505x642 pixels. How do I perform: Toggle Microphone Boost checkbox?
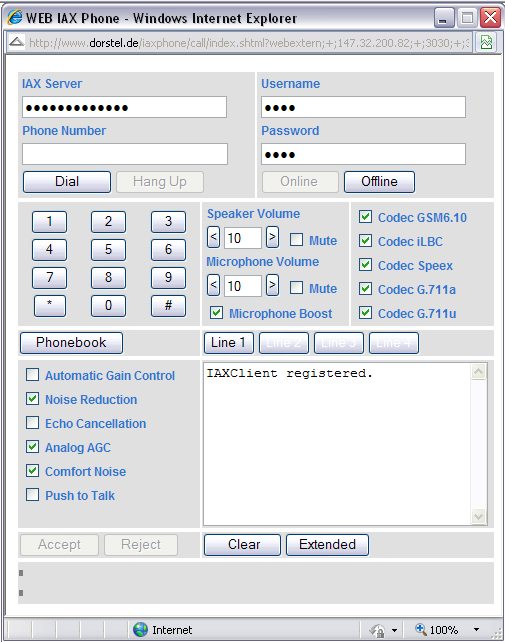pyautogui.click(x=216, y=313)
